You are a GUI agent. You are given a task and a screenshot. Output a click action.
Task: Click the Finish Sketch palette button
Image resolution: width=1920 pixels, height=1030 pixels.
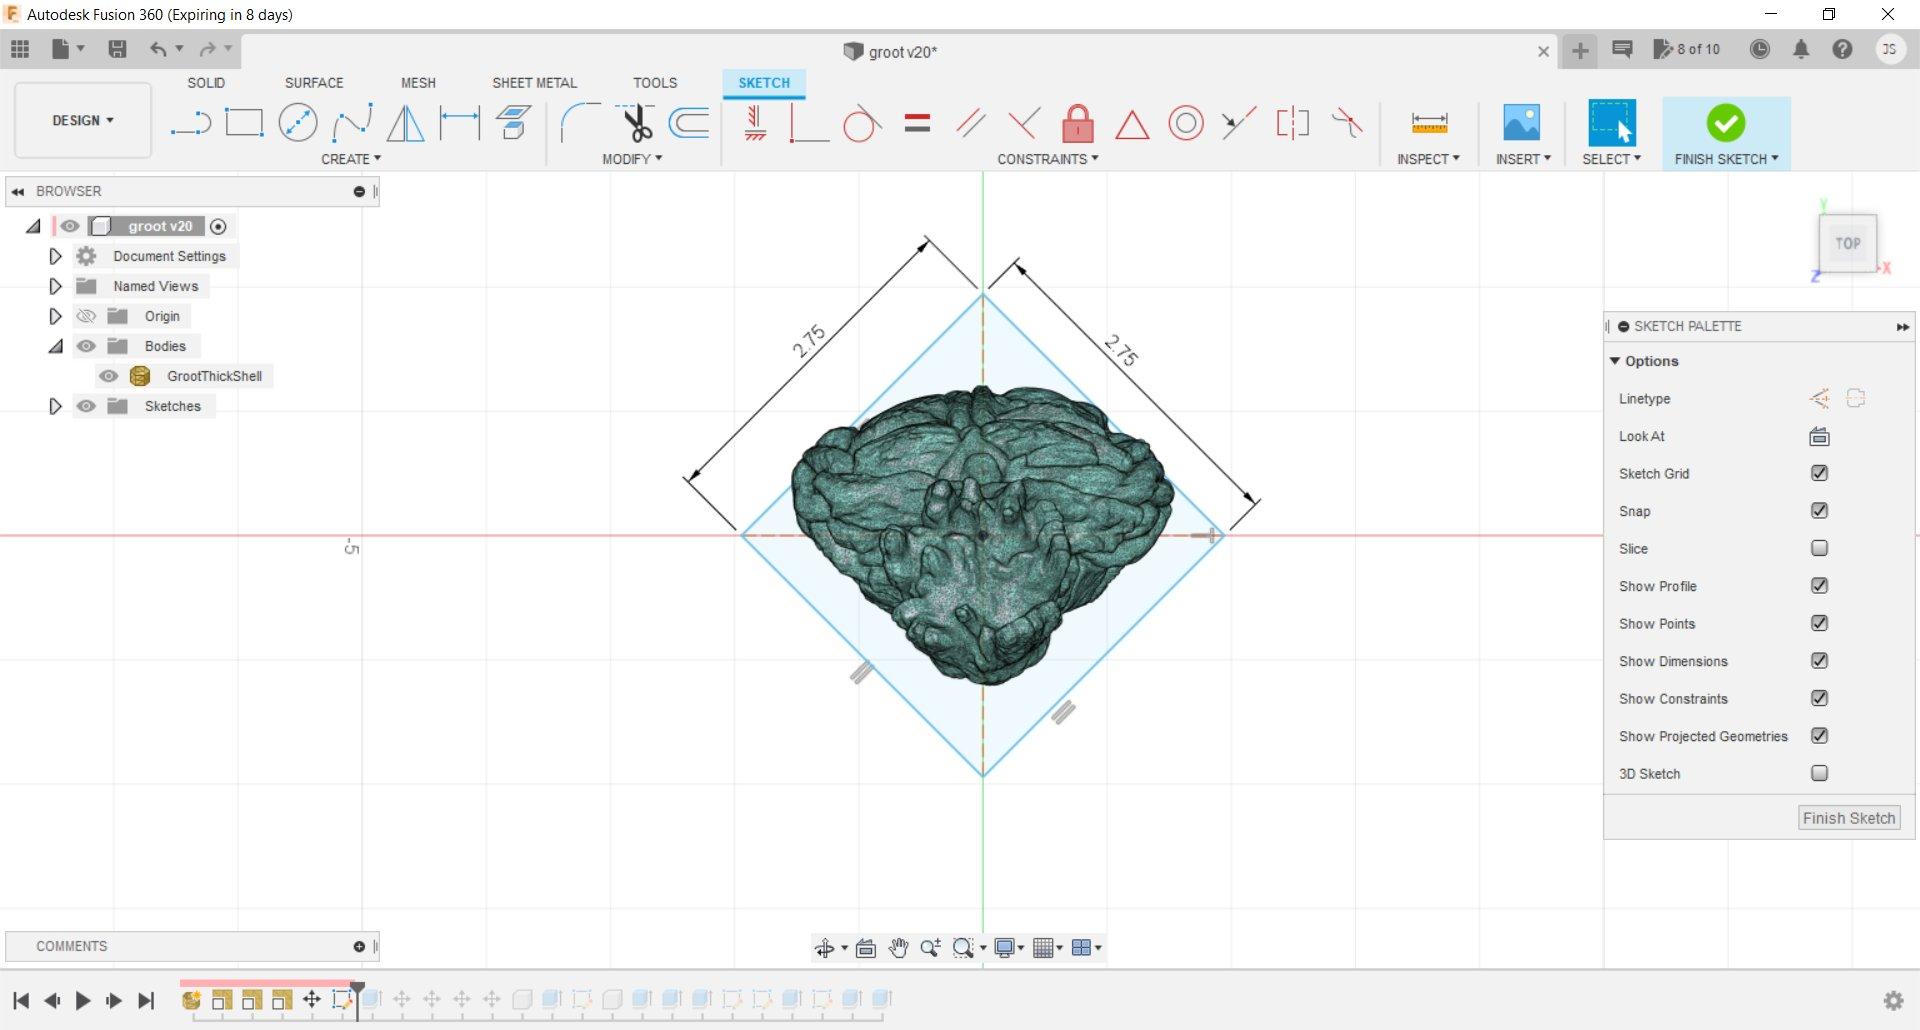(1848, 818)
